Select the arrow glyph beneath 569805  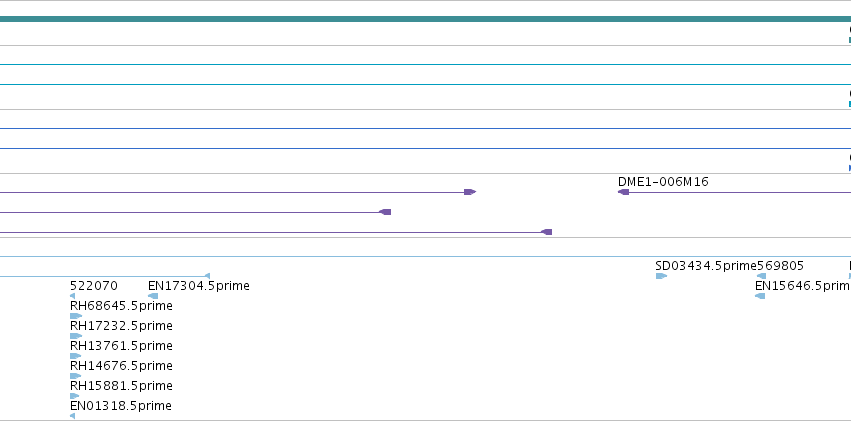click(761, 276)
